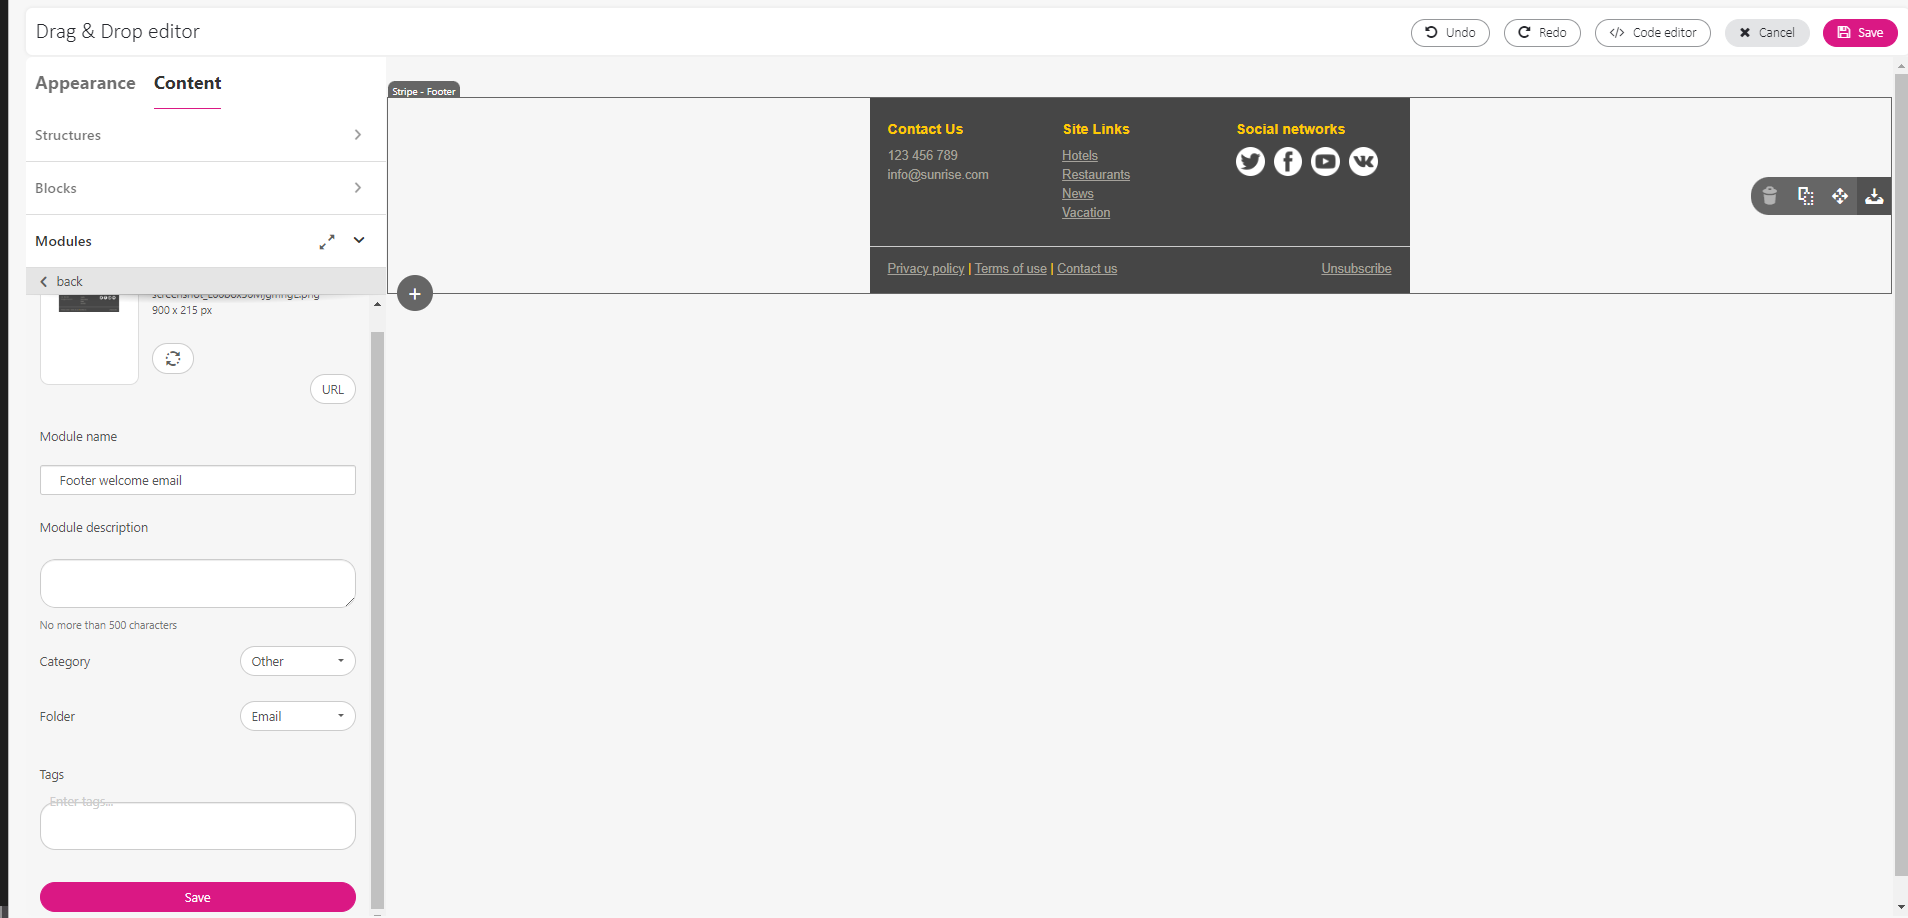Open the Folder dropdown
Screen dimensions: 1908x918
click(x=297, y=717)
